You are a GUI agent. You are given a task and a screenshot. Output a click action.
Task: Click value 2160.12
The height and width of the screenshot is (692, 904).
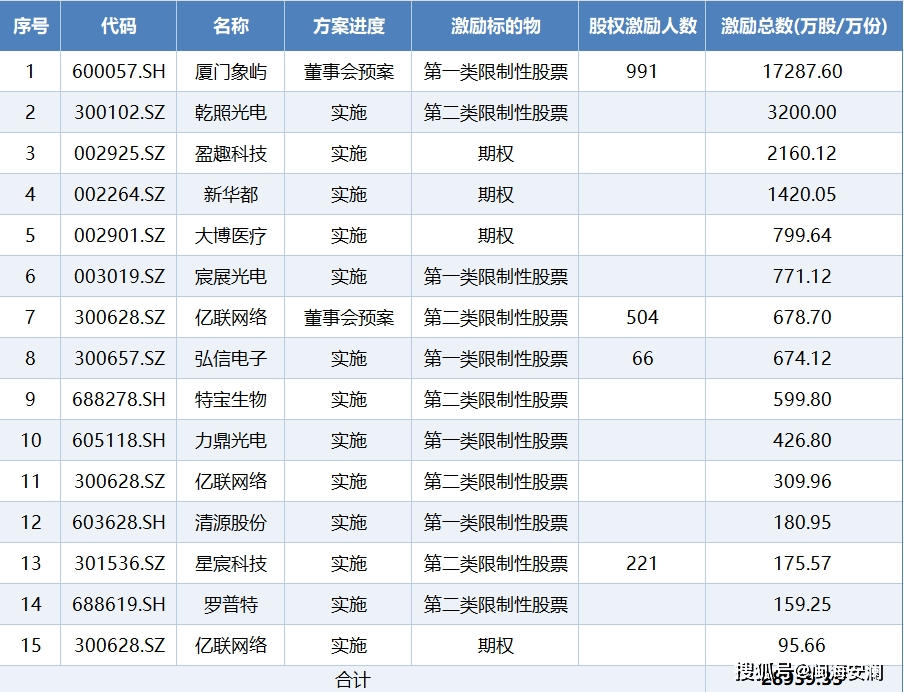[802, 153]
